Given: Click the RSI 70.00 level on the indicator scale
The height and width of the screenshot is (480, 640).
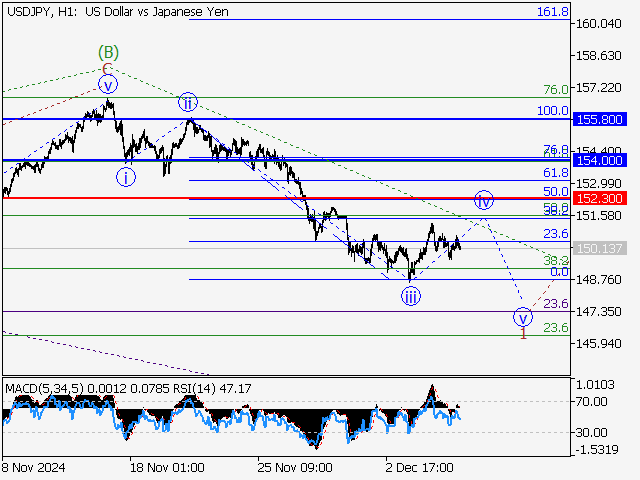Looking at the screenshot, I should 591,402.
